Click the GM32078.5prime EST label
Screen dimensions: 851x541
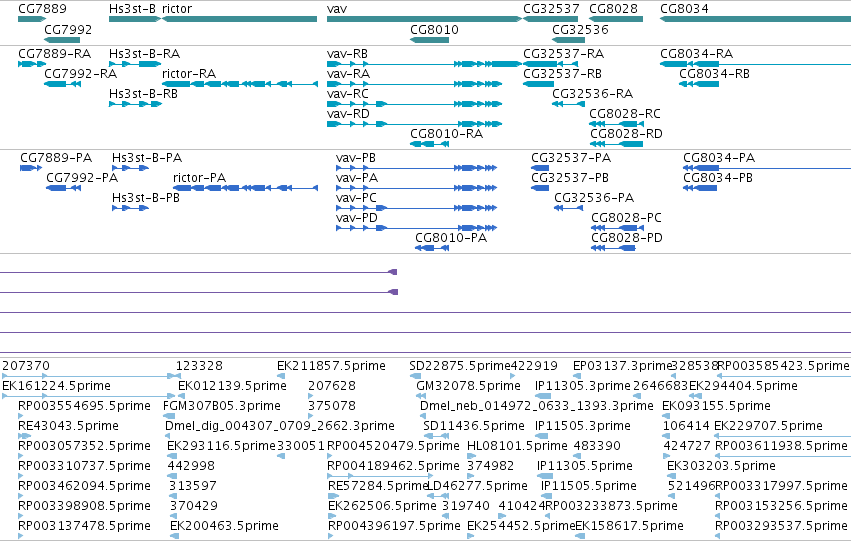[x=468, y=386]
